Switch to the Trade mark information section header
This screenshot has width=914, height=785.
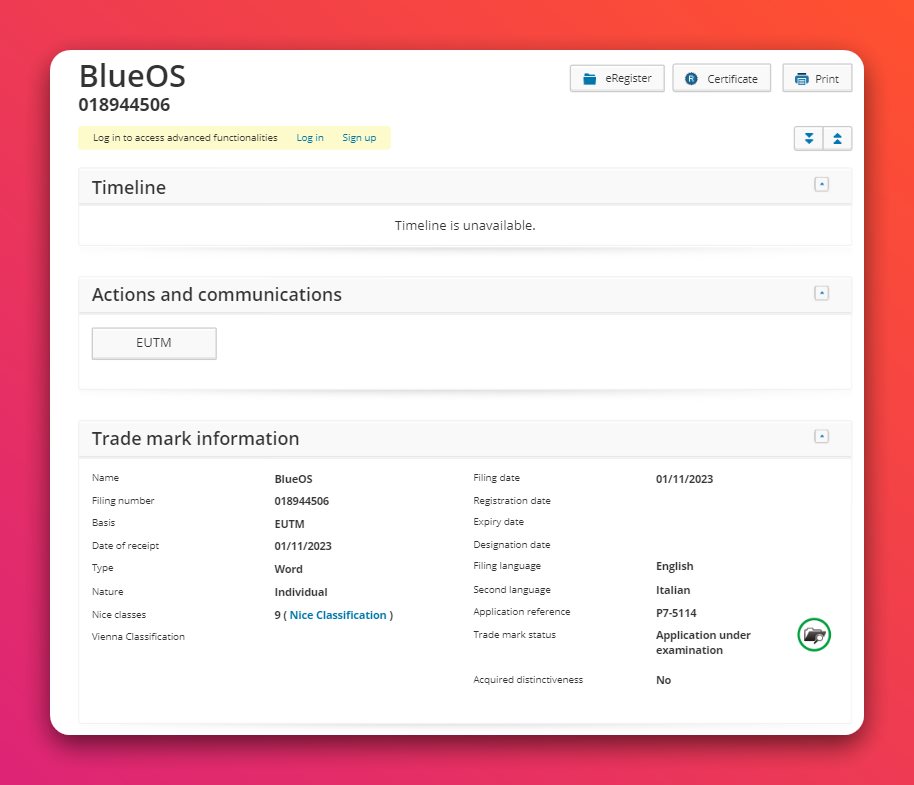click(195, 438)
